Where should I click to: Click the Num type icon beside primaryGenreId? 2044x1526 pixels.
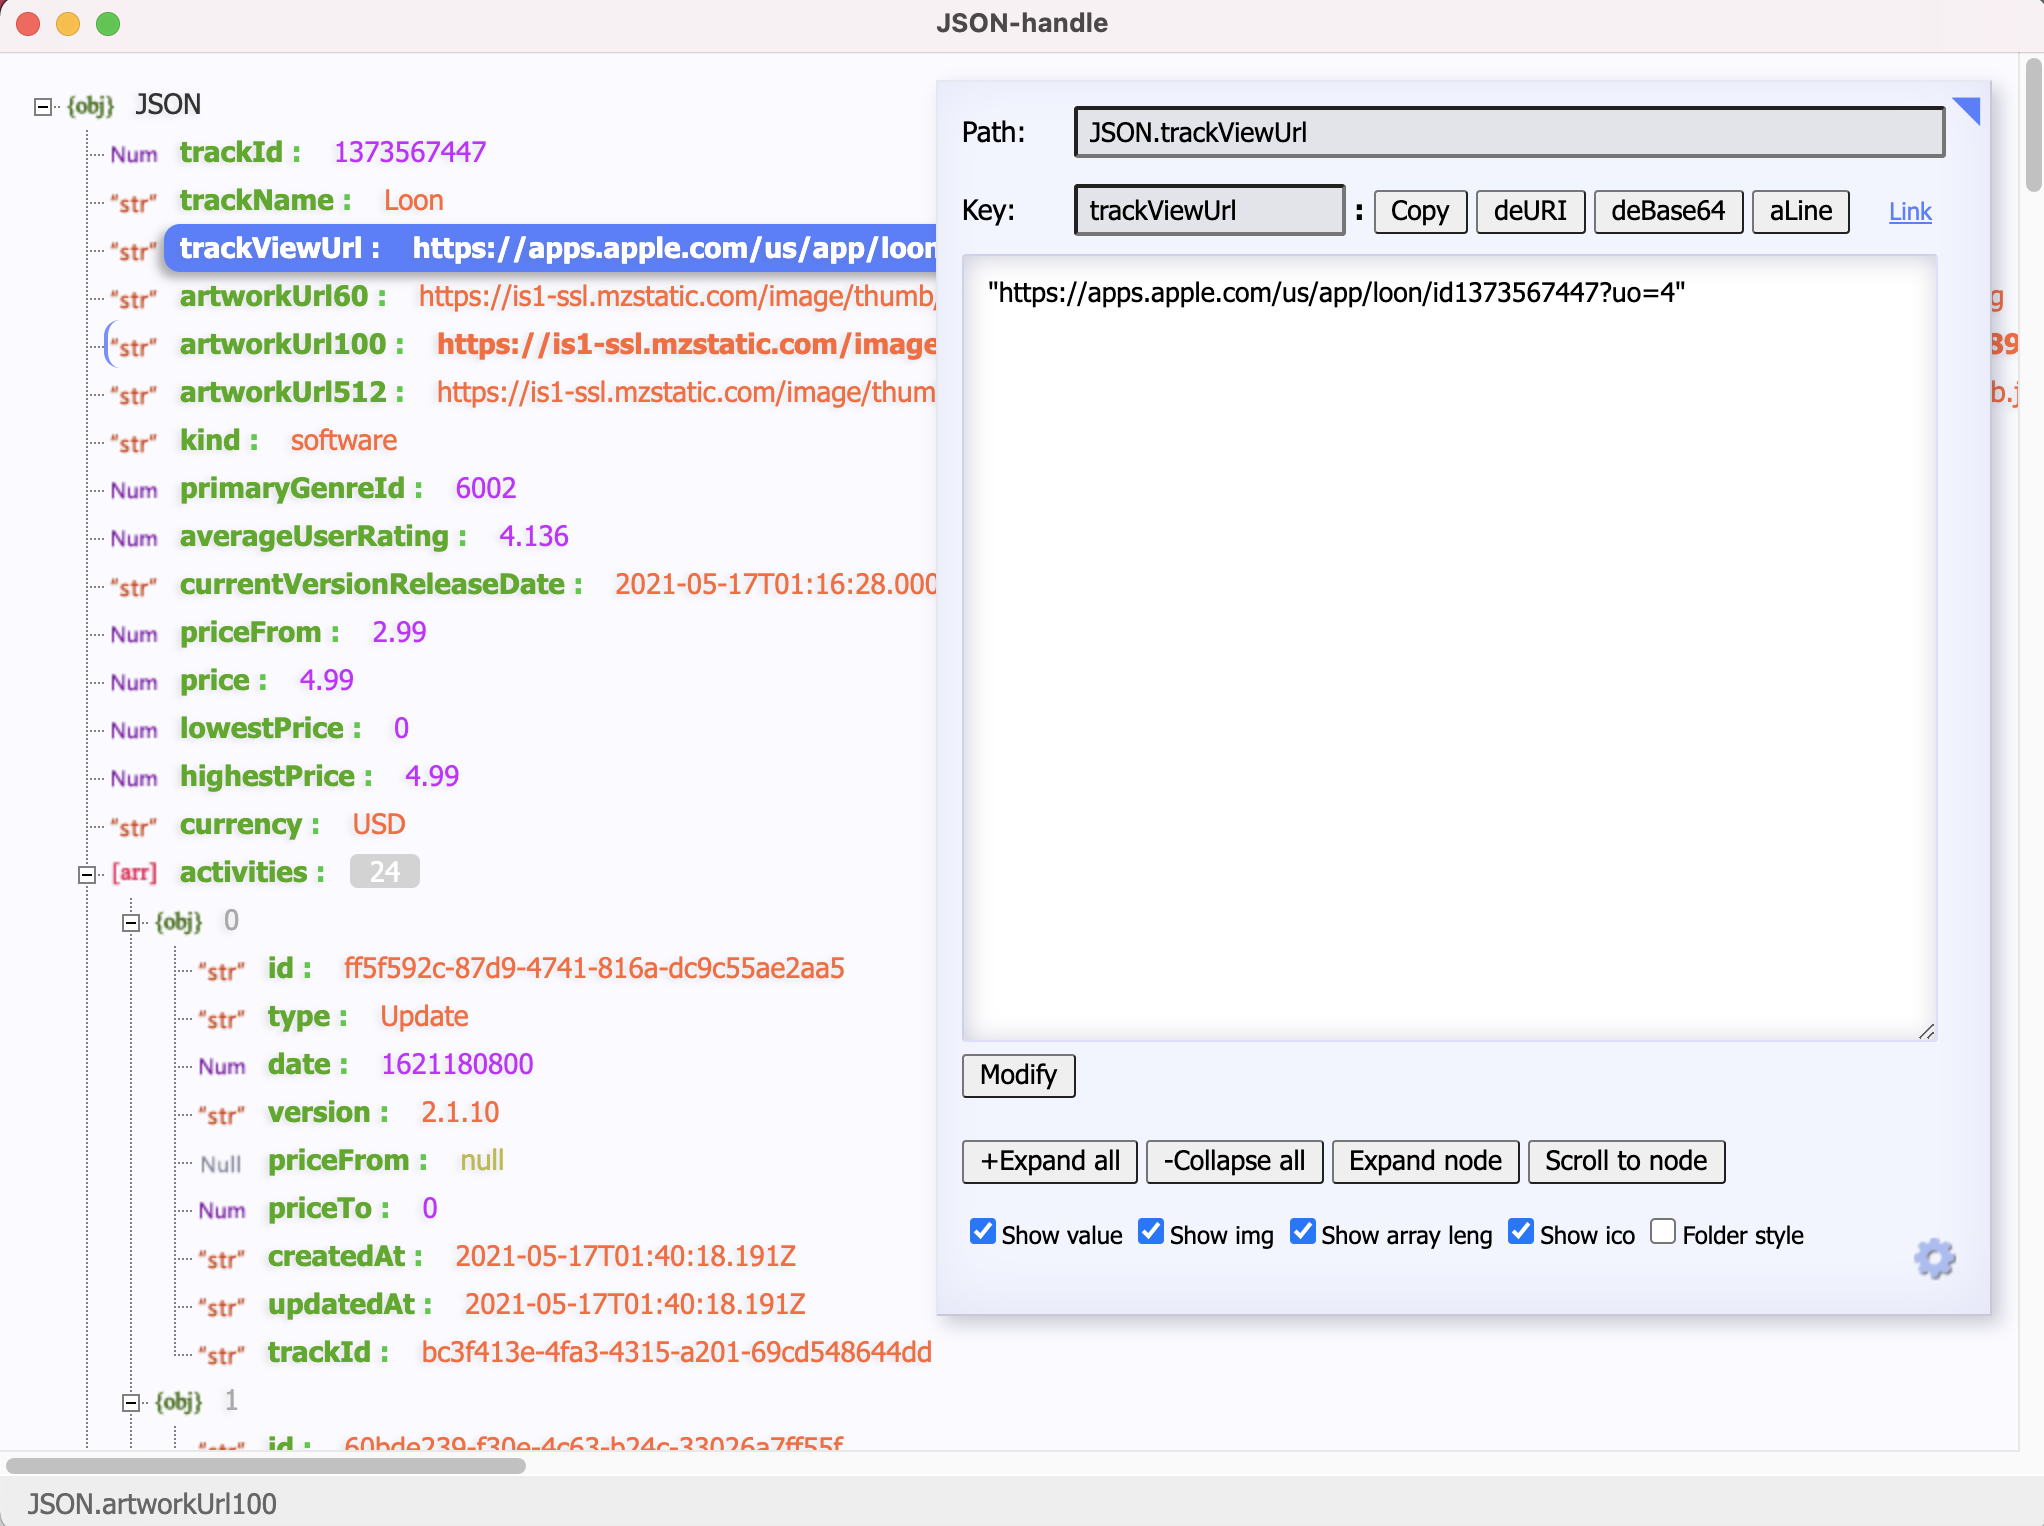(134, 490)
